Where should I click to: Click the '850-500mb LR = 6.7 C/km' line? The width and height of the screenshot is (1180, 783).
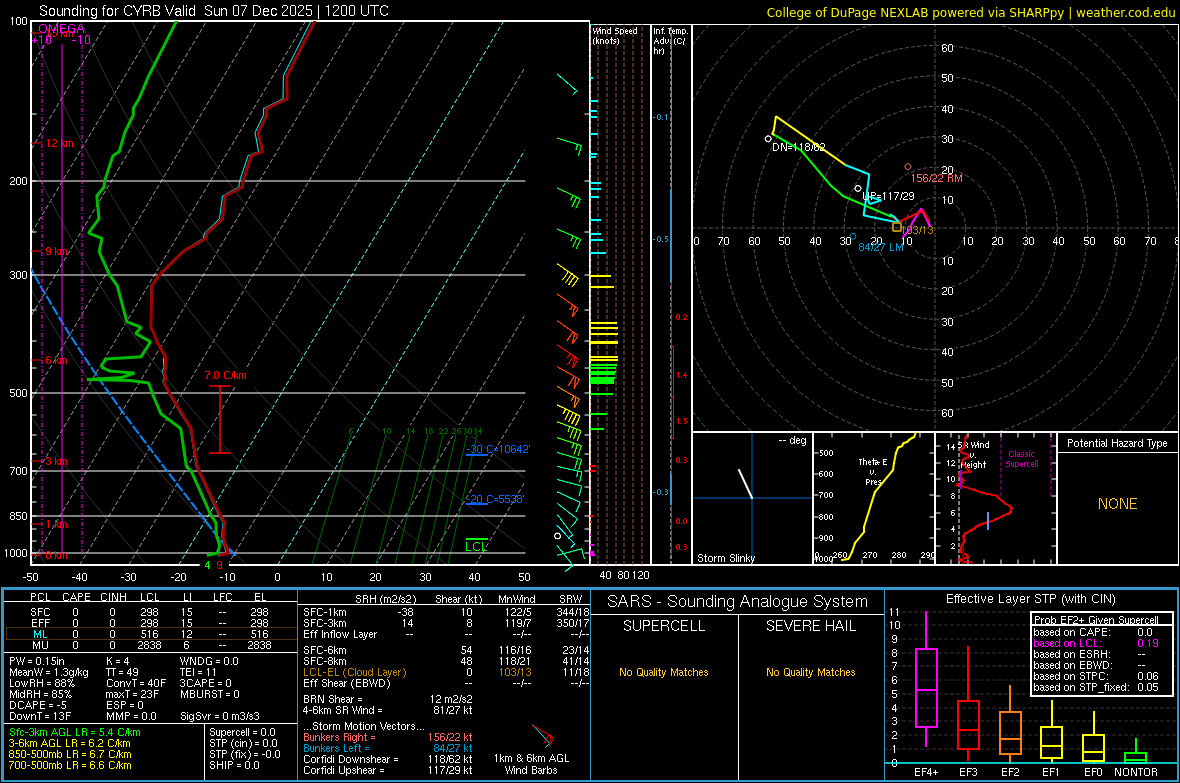point(70,754)
